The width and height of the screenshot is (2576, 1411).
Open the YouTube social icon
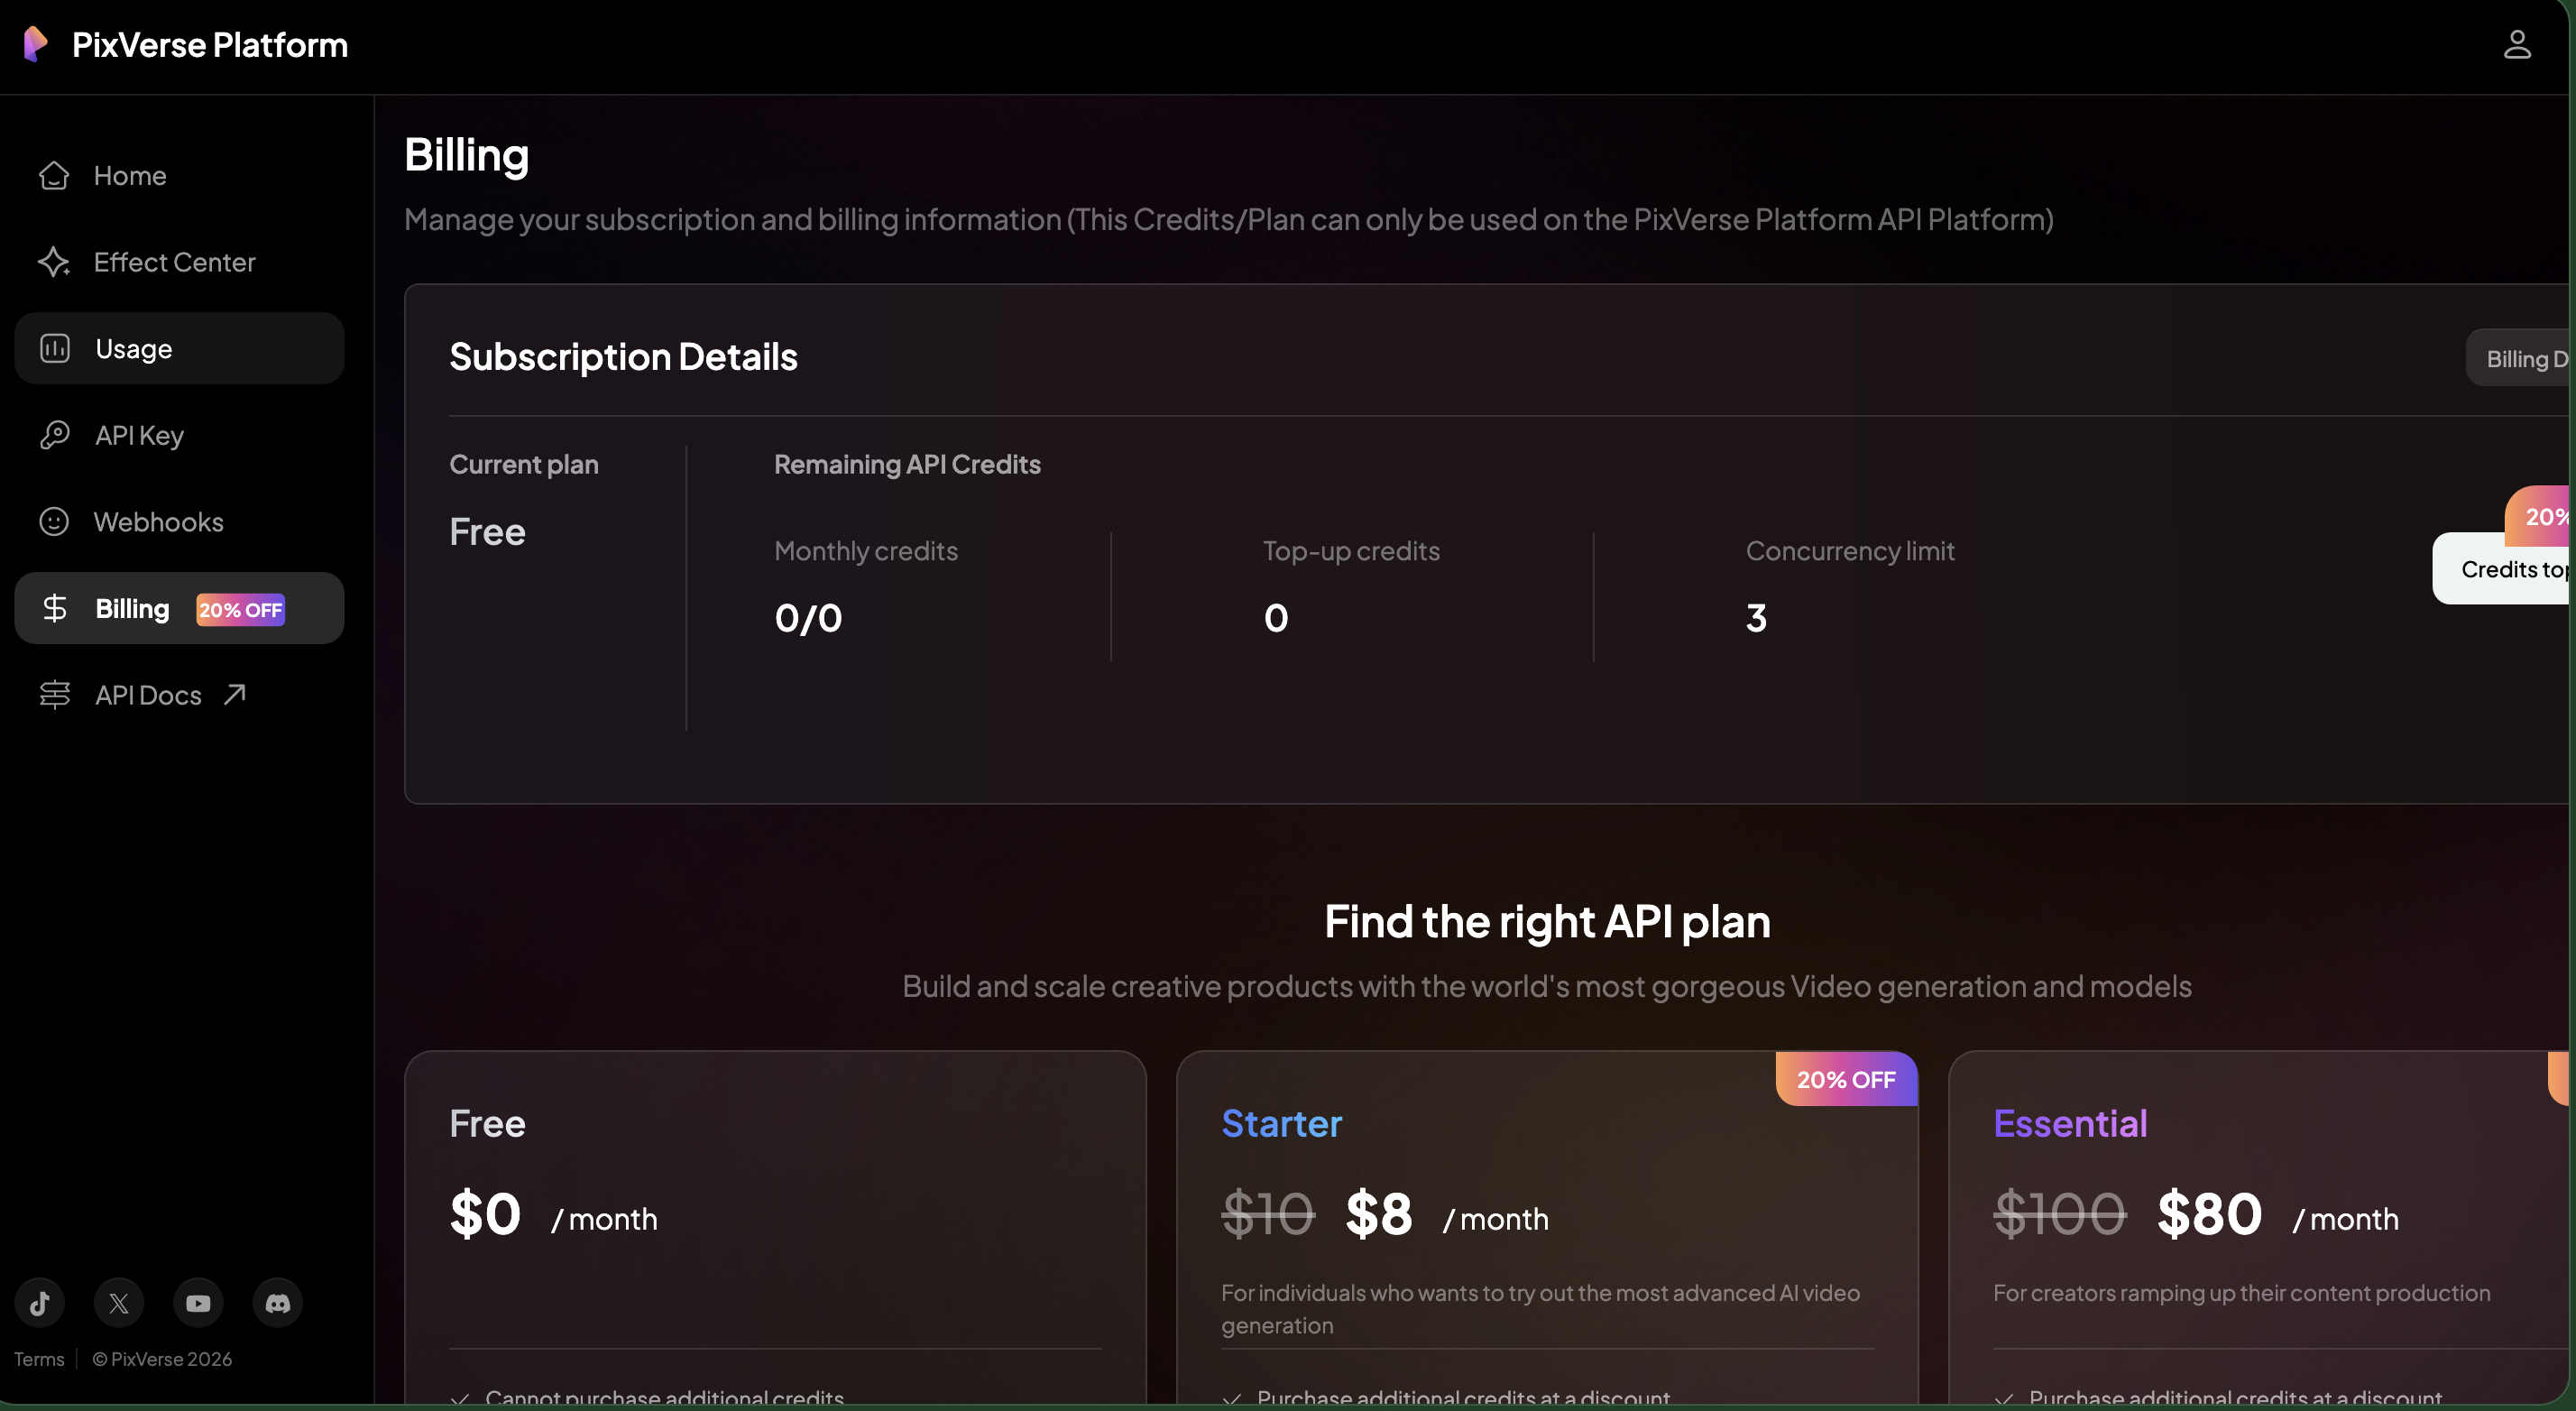[198, 1302]
